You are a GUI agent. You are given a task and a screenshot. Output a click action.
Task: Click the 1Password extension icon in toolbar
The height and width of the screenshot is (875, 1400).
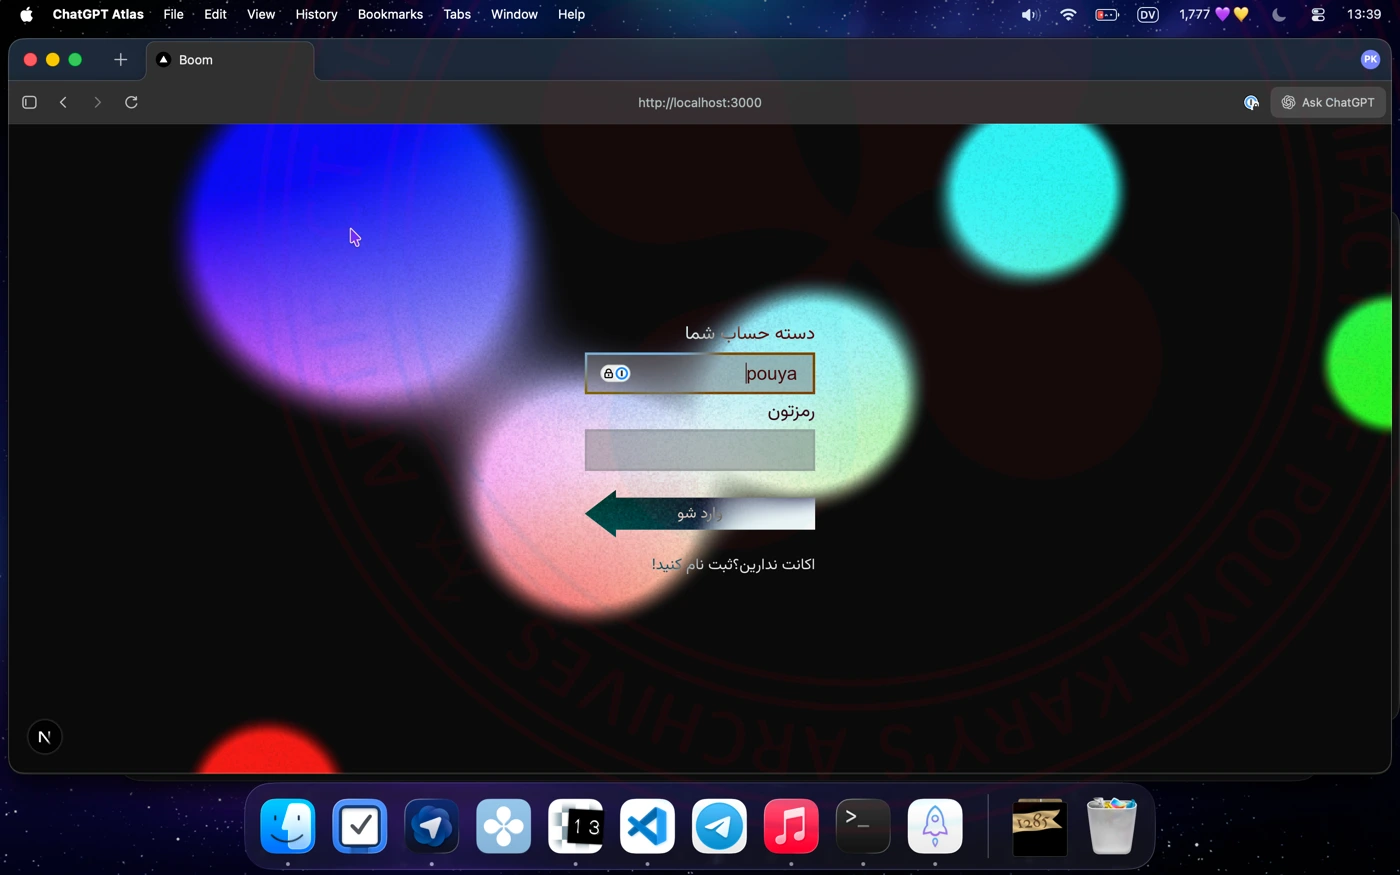[x=1250, y=102]
